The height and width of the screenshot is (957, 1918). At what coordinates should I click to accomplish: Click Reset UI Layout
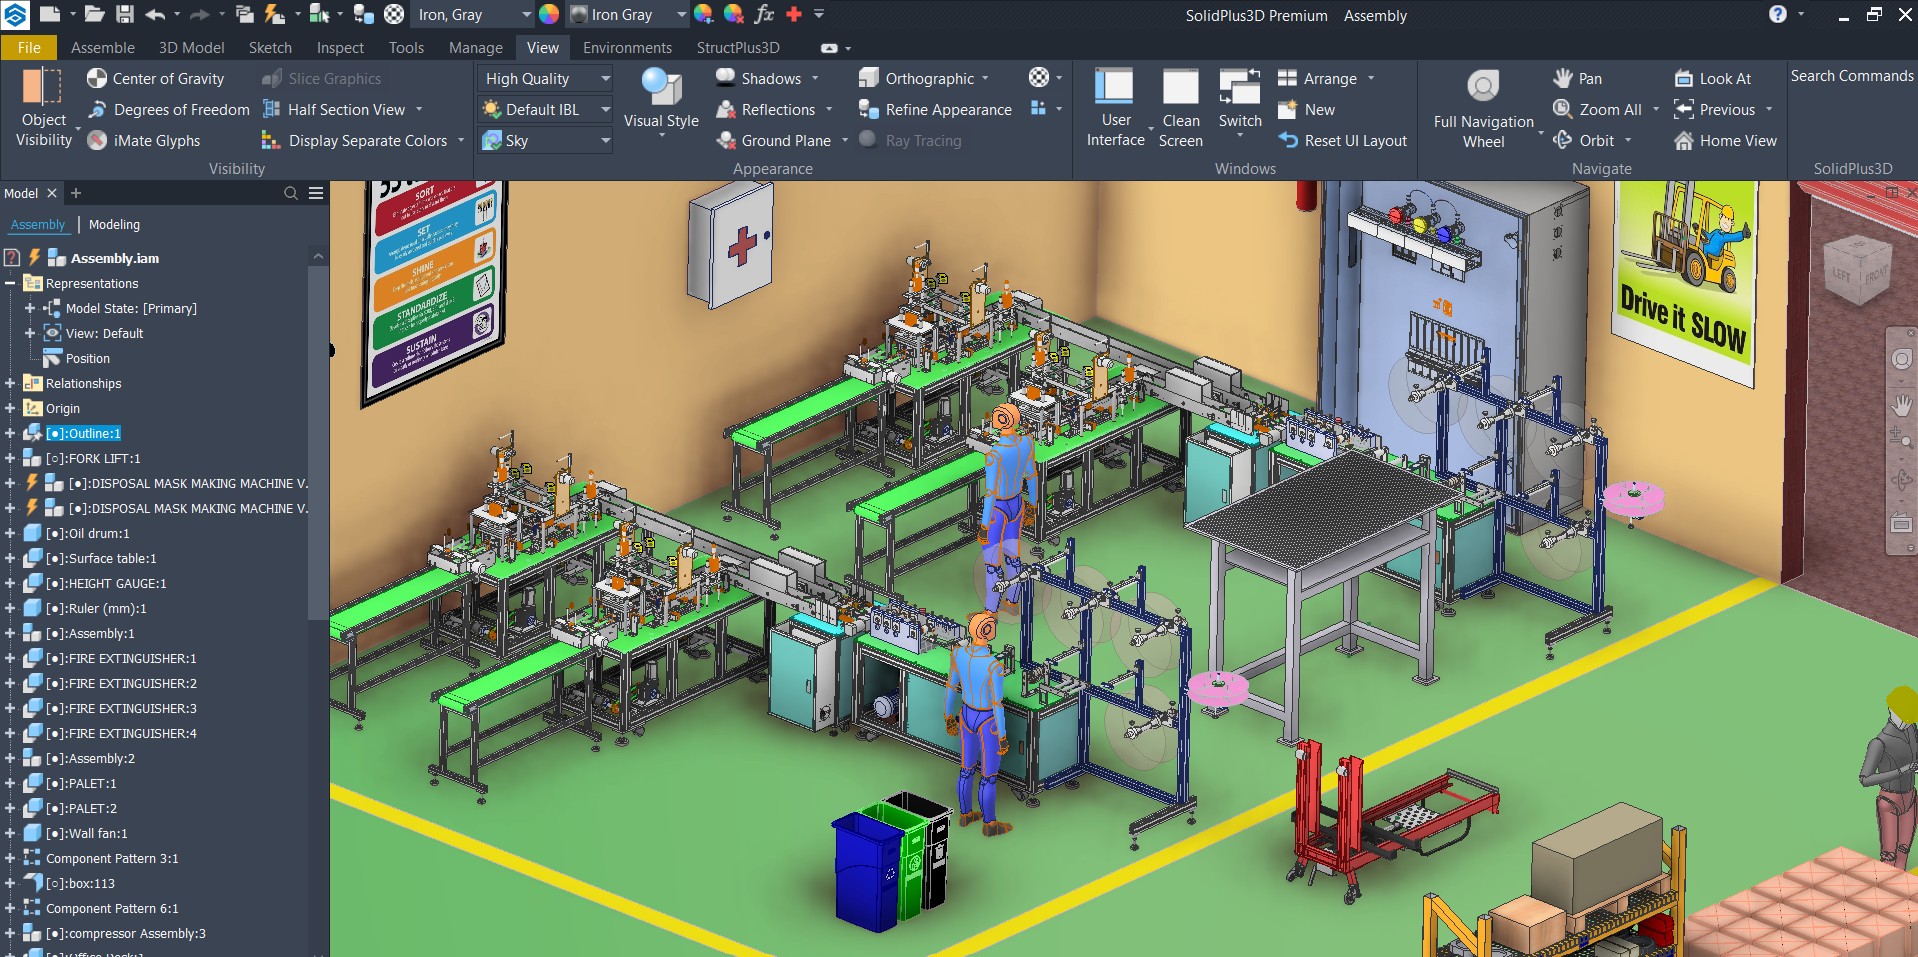1343,141
